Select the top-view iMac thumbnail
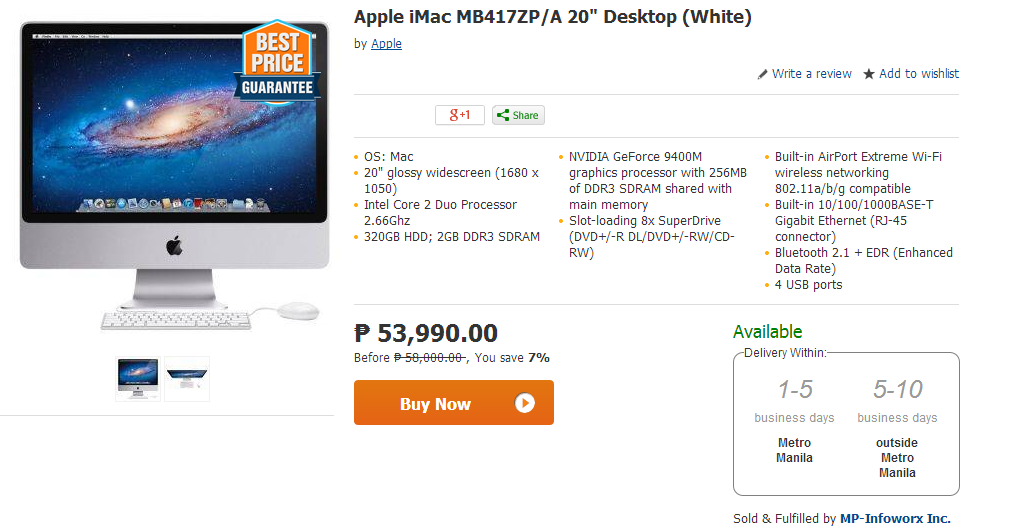 [187, 379]
